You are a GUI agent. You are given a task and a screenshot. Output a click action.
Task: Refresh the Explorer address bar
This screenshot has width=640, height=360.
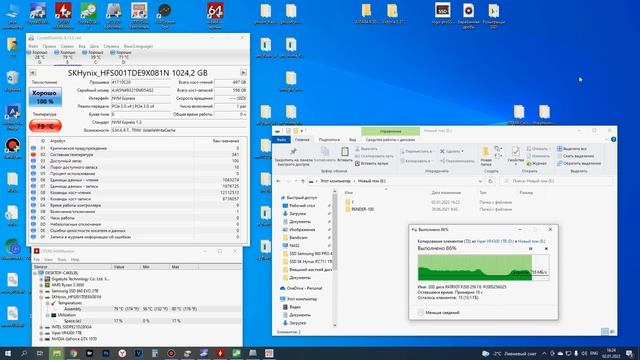pos(491,181)
